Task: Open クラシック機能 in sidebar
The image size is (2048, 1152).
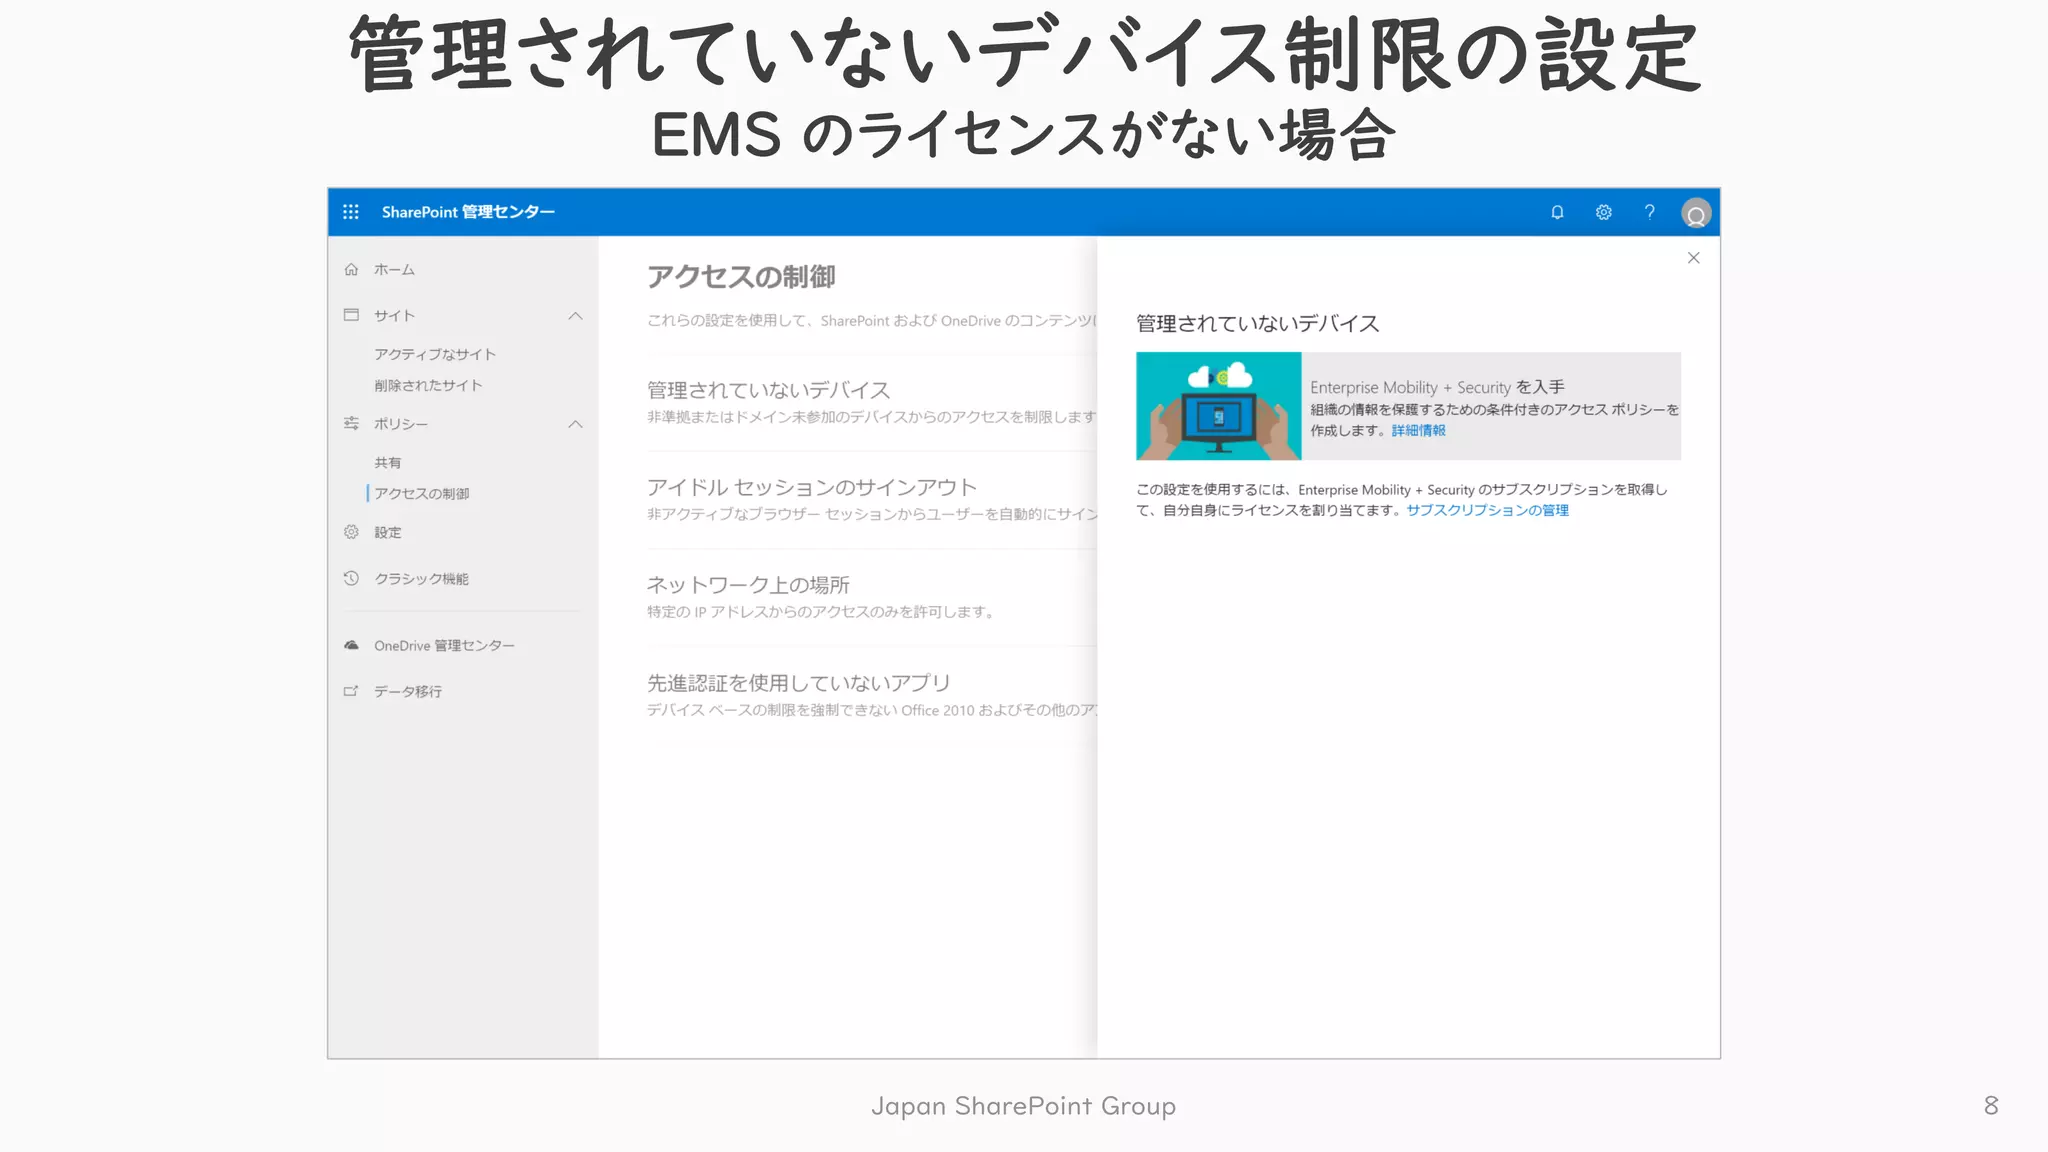Action: click(421, 579)
